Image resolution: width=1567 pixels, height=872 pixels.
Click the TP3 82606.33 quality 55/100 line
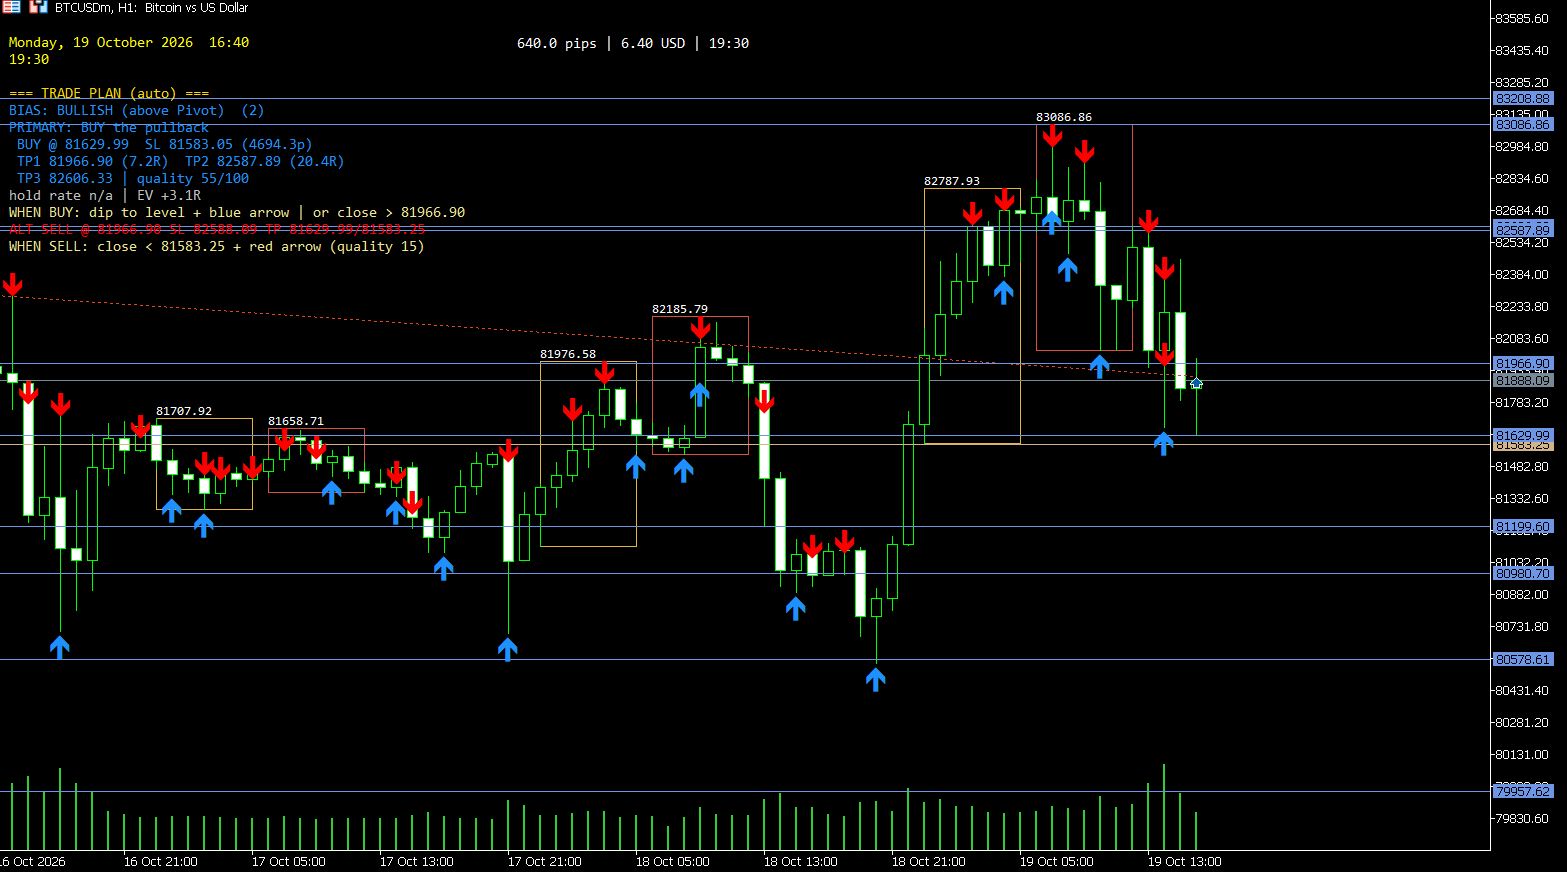tap(133, 178)
